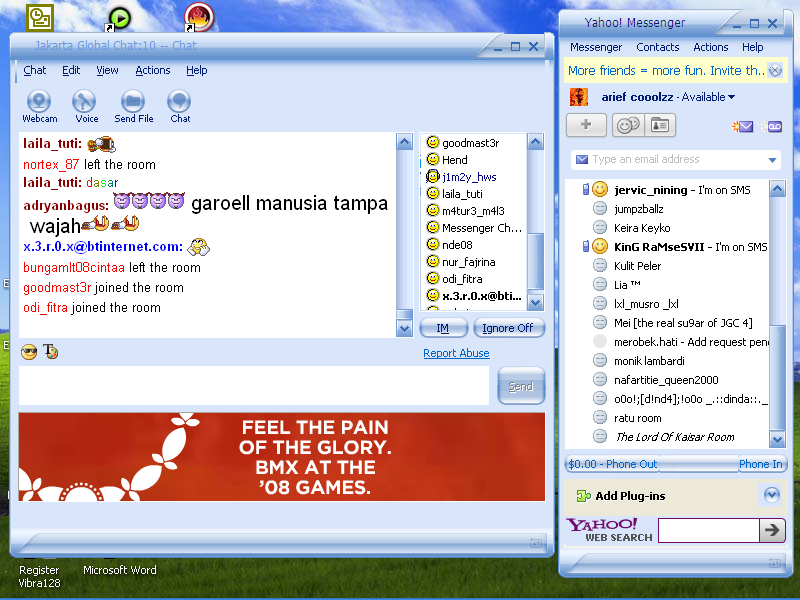Open the Edit menu in chat window
The height and width of the screenshot is (600, 800).
coord(71,70)
